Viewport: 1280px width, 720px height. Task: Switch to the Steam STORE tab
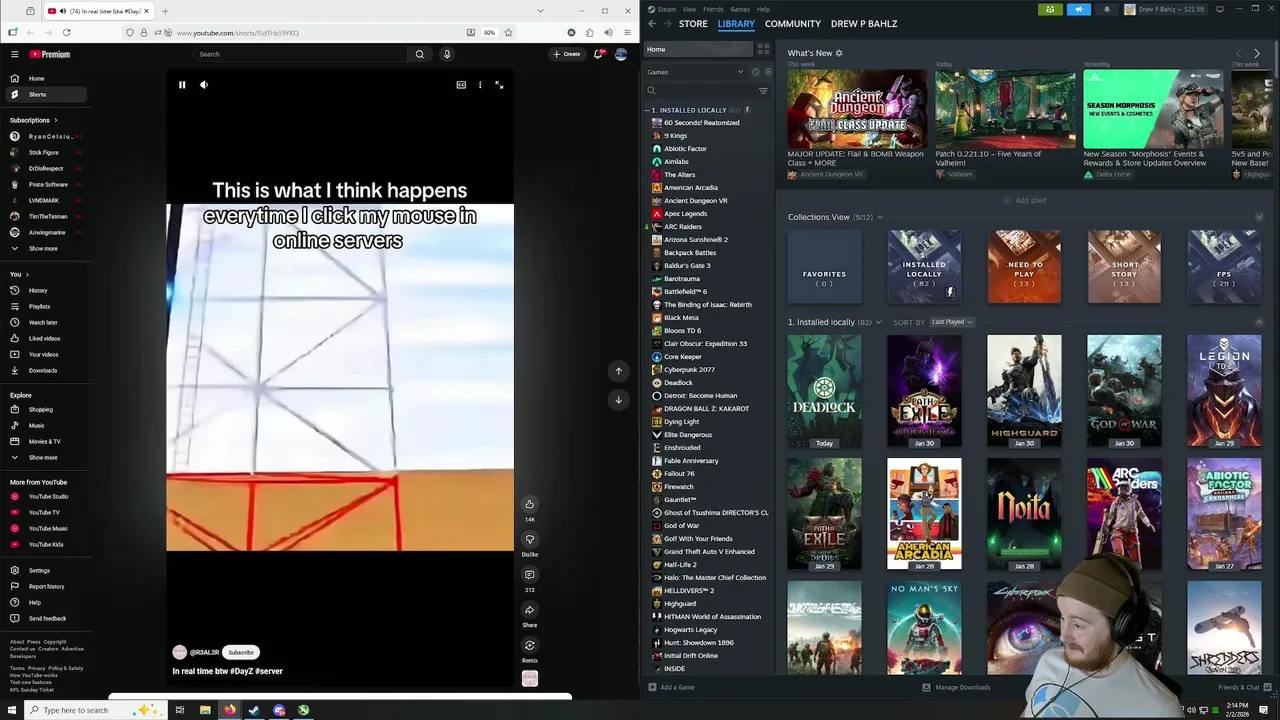tap(693, 23)
